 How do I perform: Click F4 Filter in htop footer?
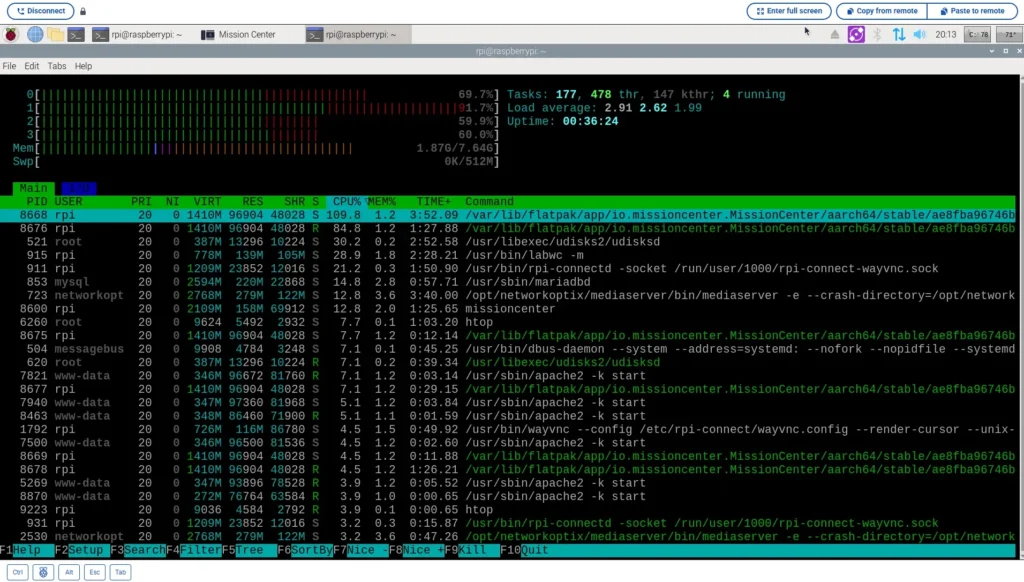click(193, 550)
